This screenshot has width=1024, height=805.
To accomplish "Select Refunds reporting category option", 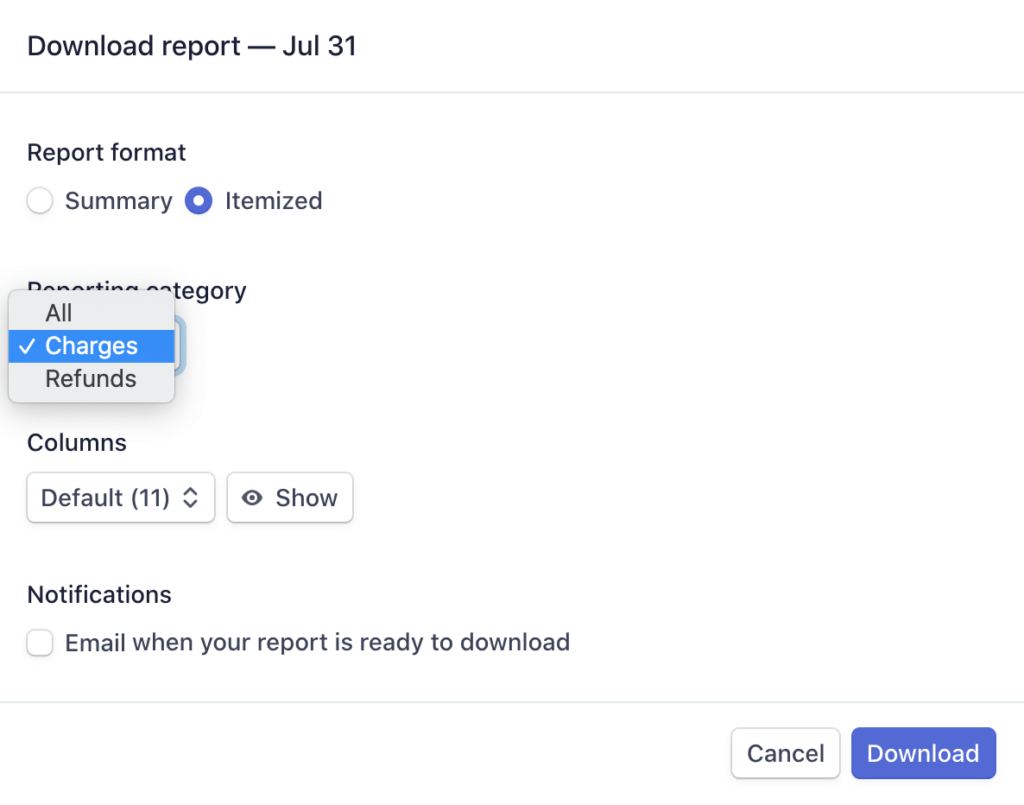I will click(91, 379).
